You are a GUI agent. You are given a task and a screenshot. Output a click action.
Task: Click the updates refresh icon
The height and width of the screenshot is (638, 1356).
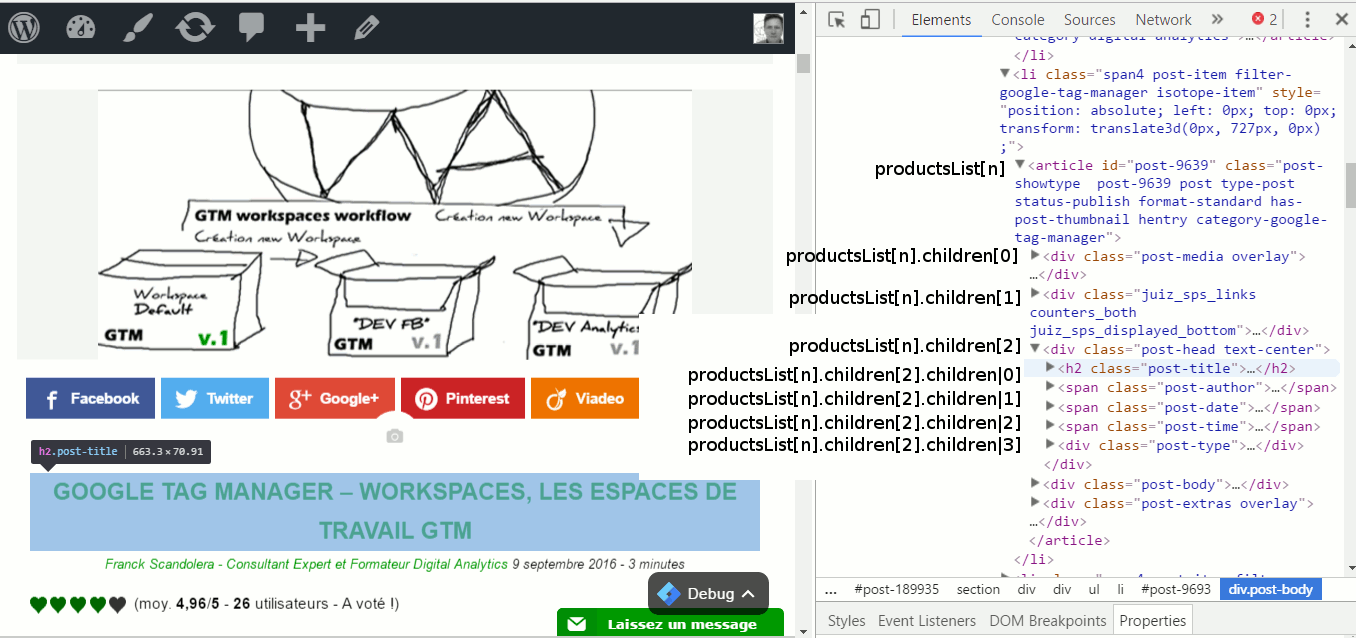195,27
